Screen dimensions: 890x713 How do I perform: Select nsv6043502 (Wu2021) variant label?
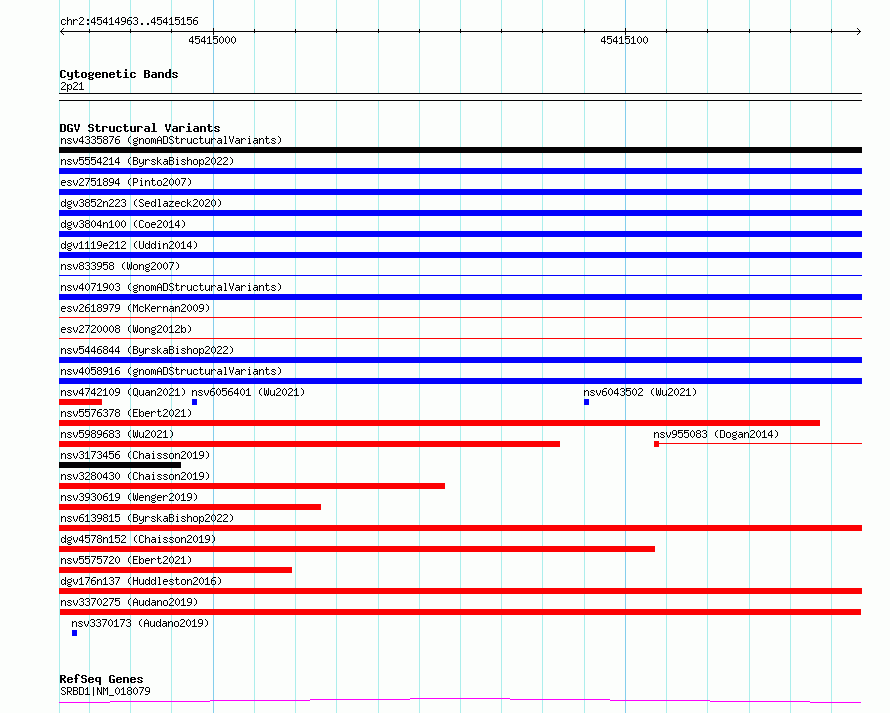[x=640, y=392]
